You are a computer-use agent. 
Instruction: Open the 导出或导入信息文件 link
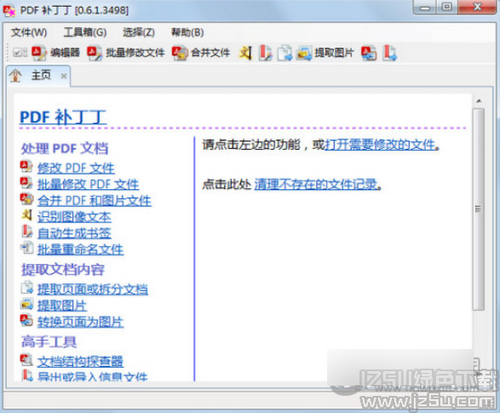pos(92,376)
